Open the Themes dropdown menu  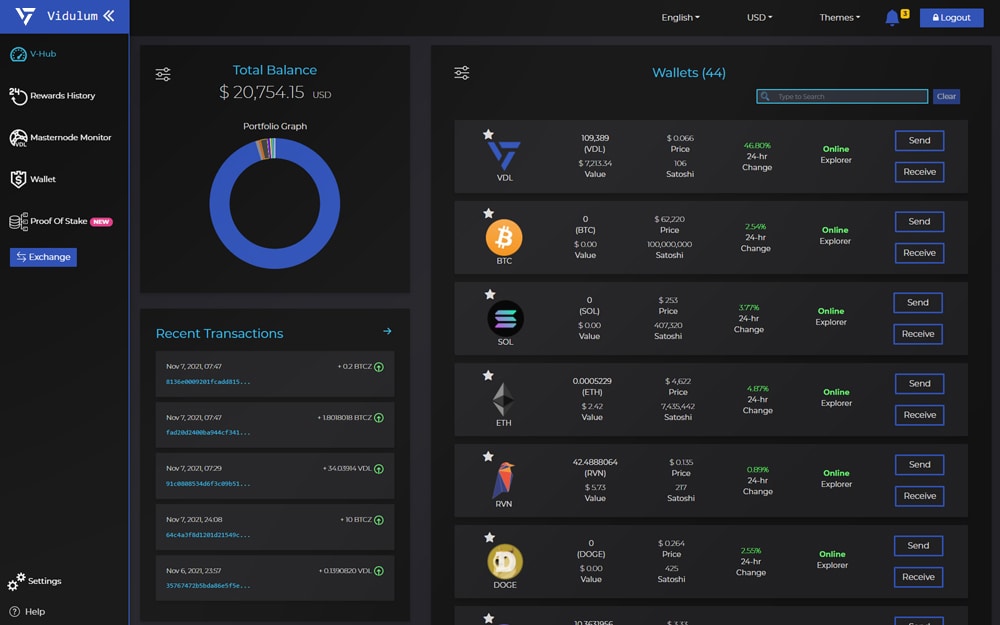pos(839,18)
